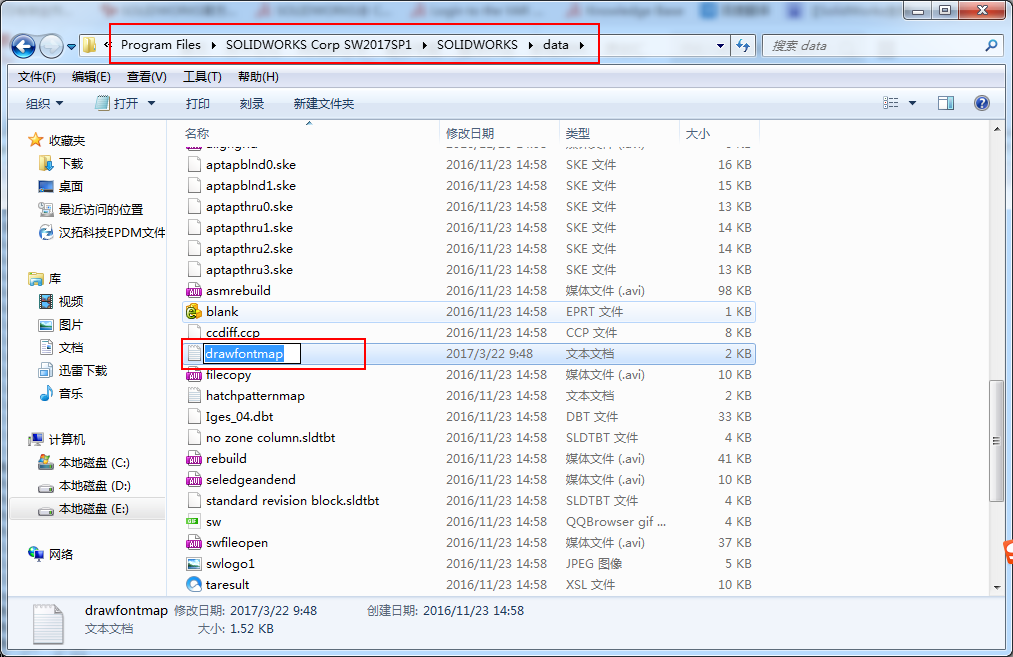Click the 刻录 toolbar button
This screenshot has width=1013, height=657.
[x=252, y=103]
